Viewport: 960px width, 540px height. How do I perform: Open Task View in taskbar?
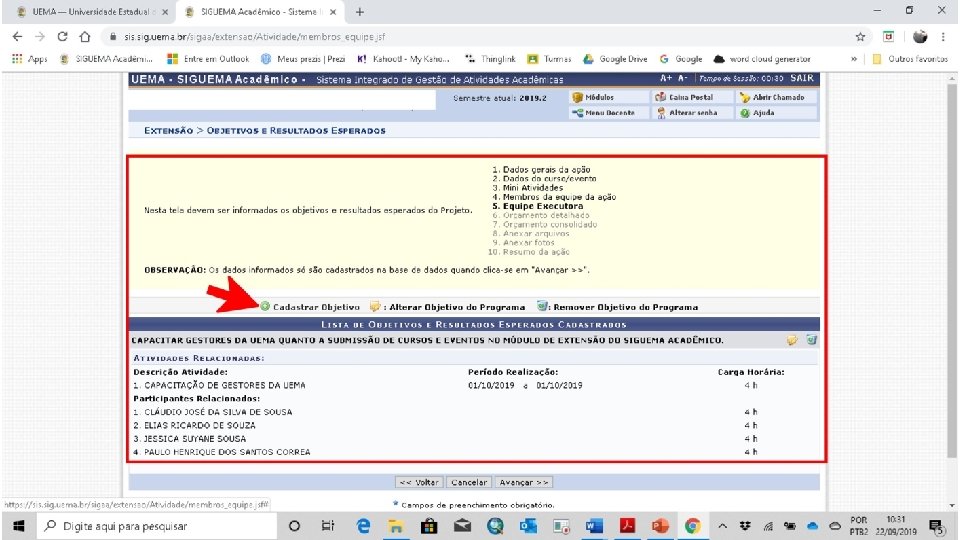tap(328, 526)
